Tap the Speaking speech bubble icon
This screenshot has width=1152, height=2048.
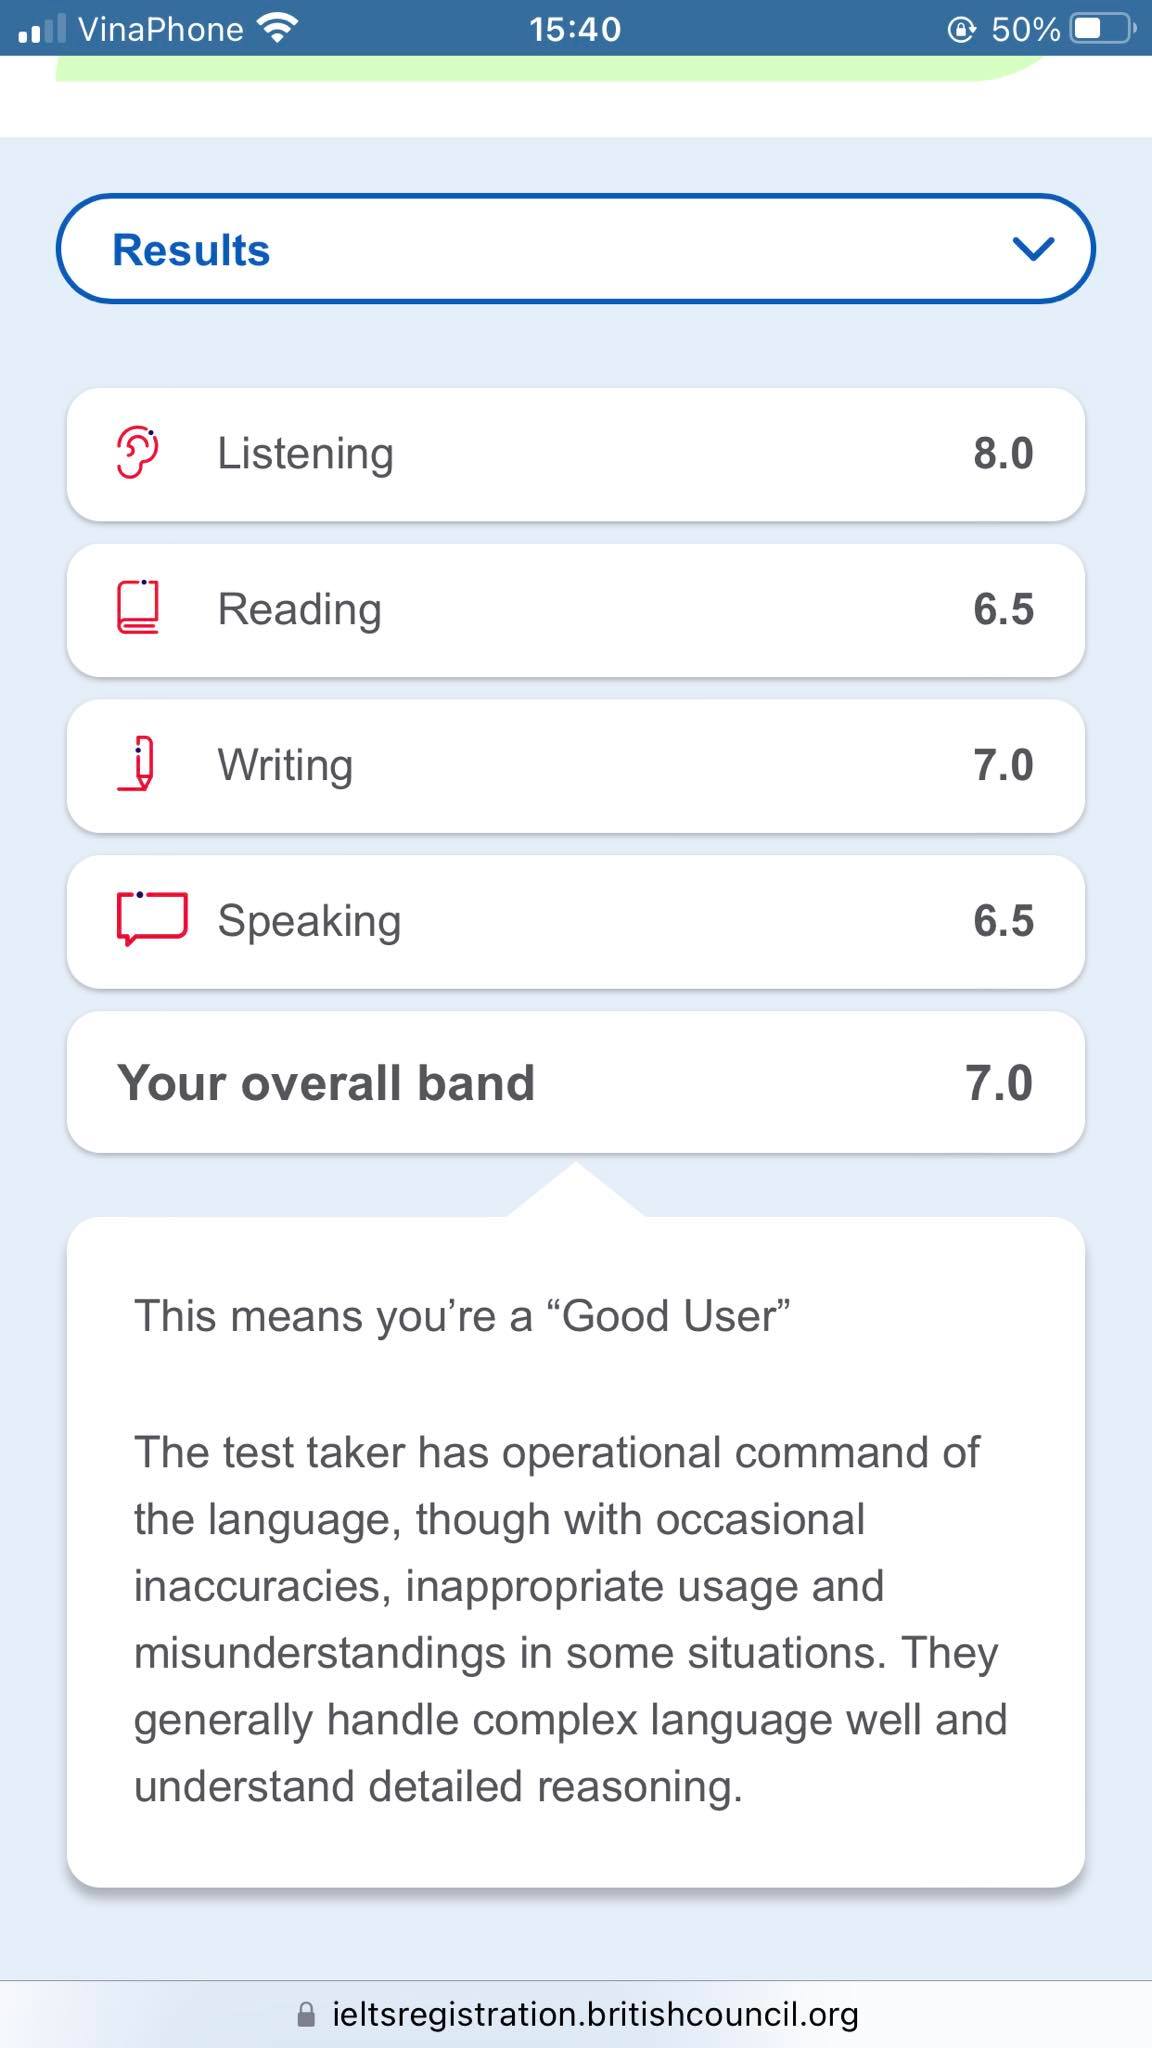click(152, 918)
